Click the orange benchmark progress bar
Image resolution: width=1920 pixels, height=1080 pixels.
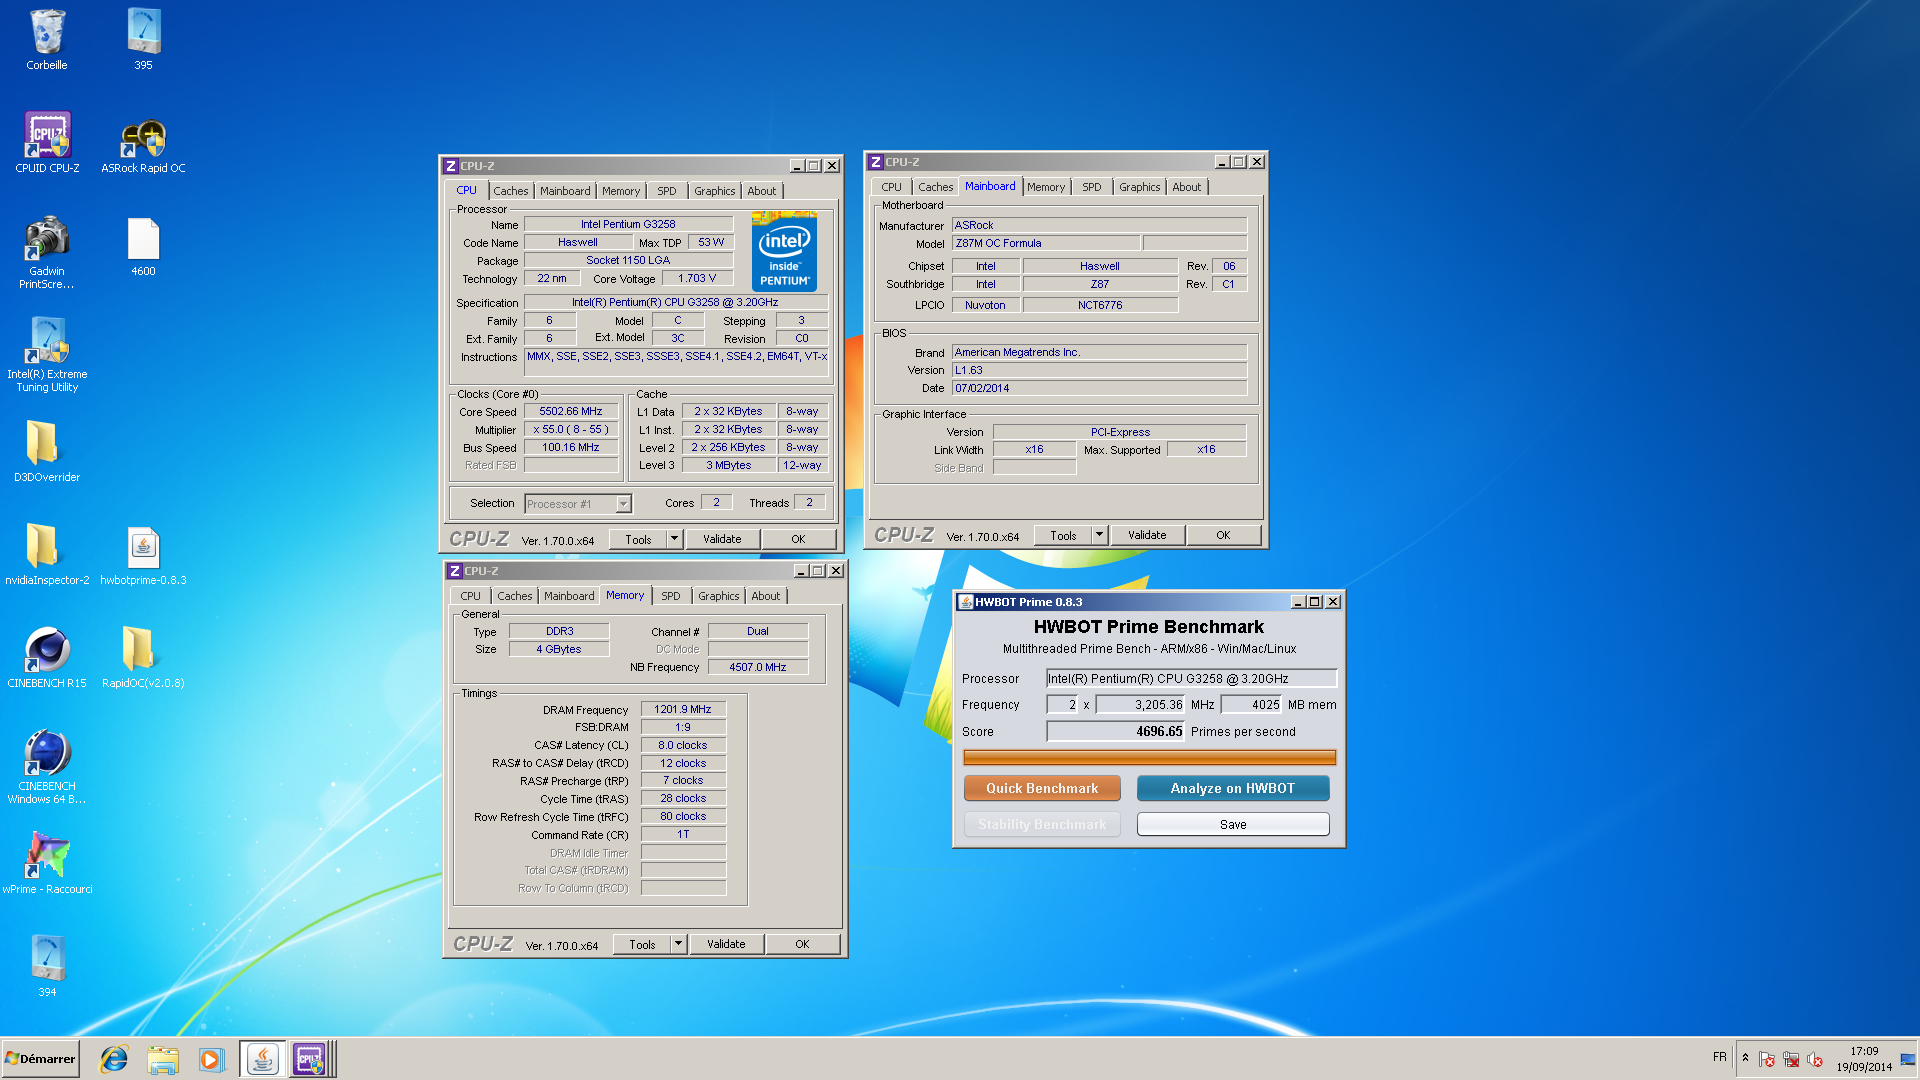[x=1149, y=757]
